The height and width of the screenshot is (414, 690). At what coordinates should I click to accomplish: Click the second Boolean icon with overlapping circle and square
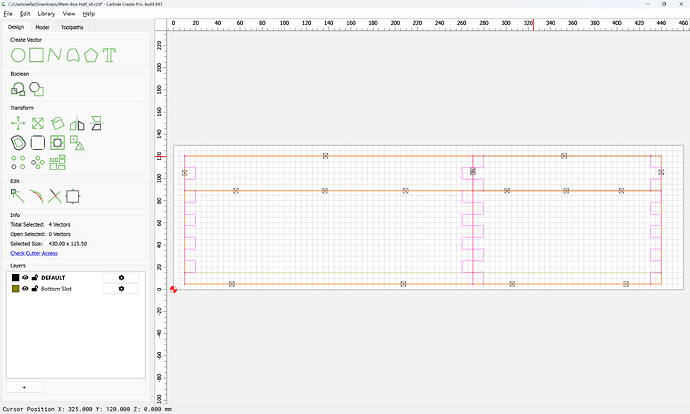pos(37,89)
